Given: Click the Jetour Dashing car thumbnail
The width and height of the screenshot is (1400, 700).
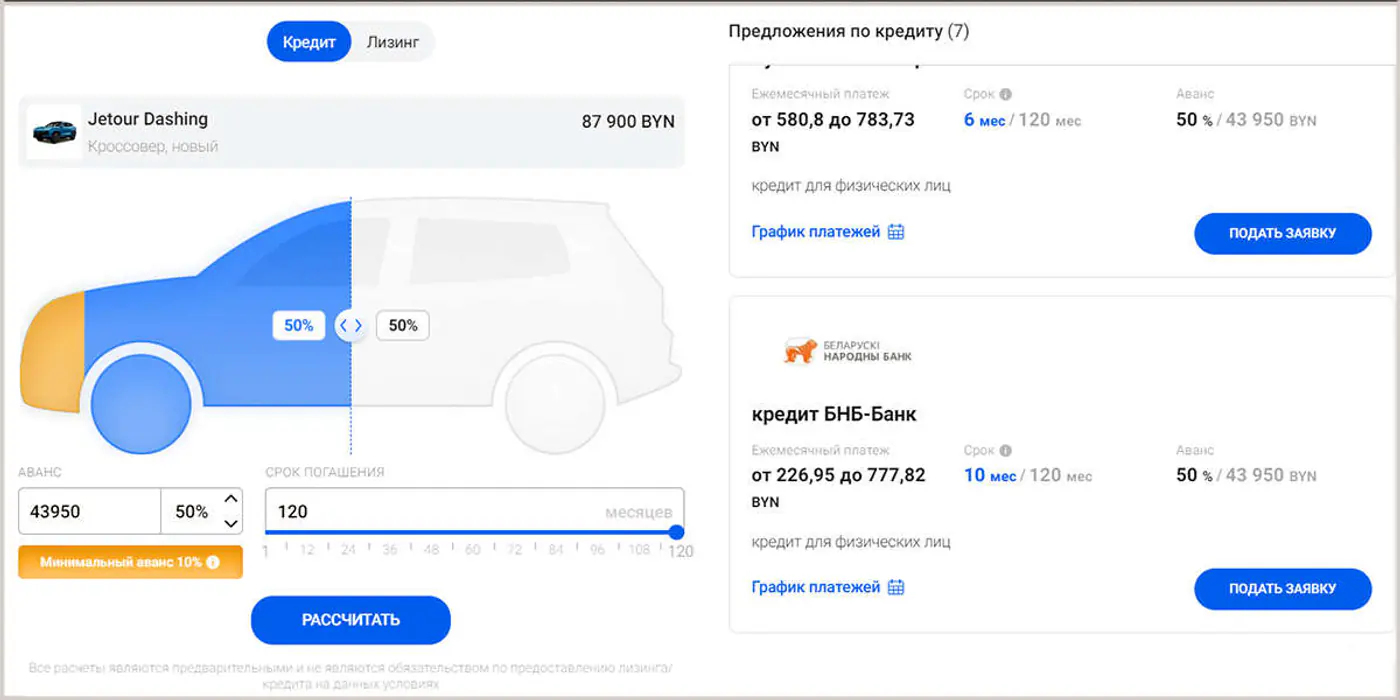Looking at the screenshot, I should pyautogui.click(x=54, y=132).
